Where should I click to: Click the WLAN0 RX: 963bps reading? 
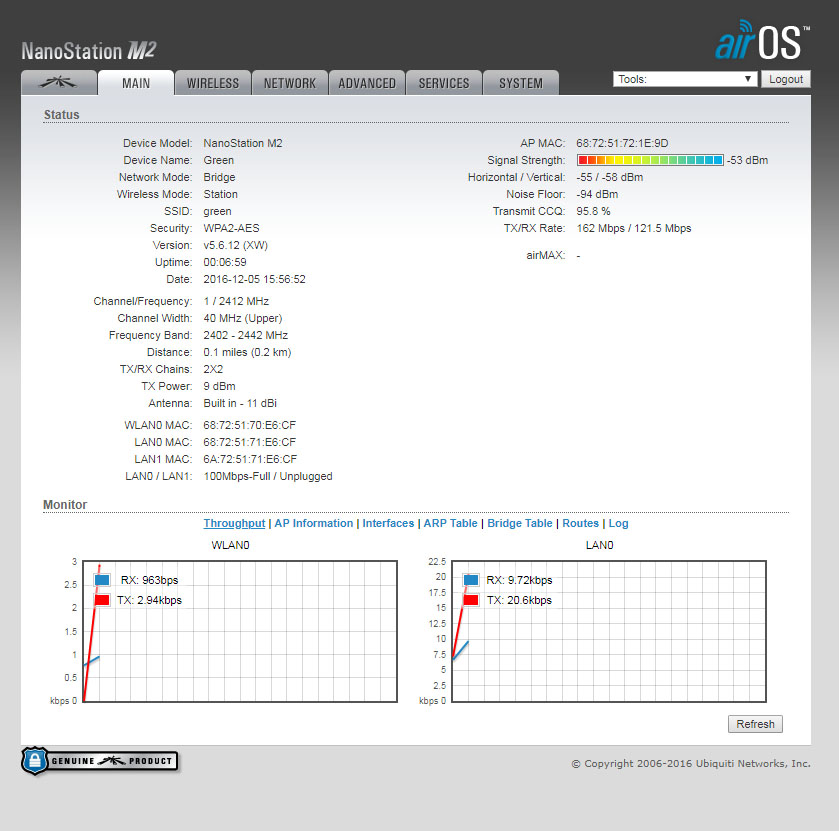149,580
